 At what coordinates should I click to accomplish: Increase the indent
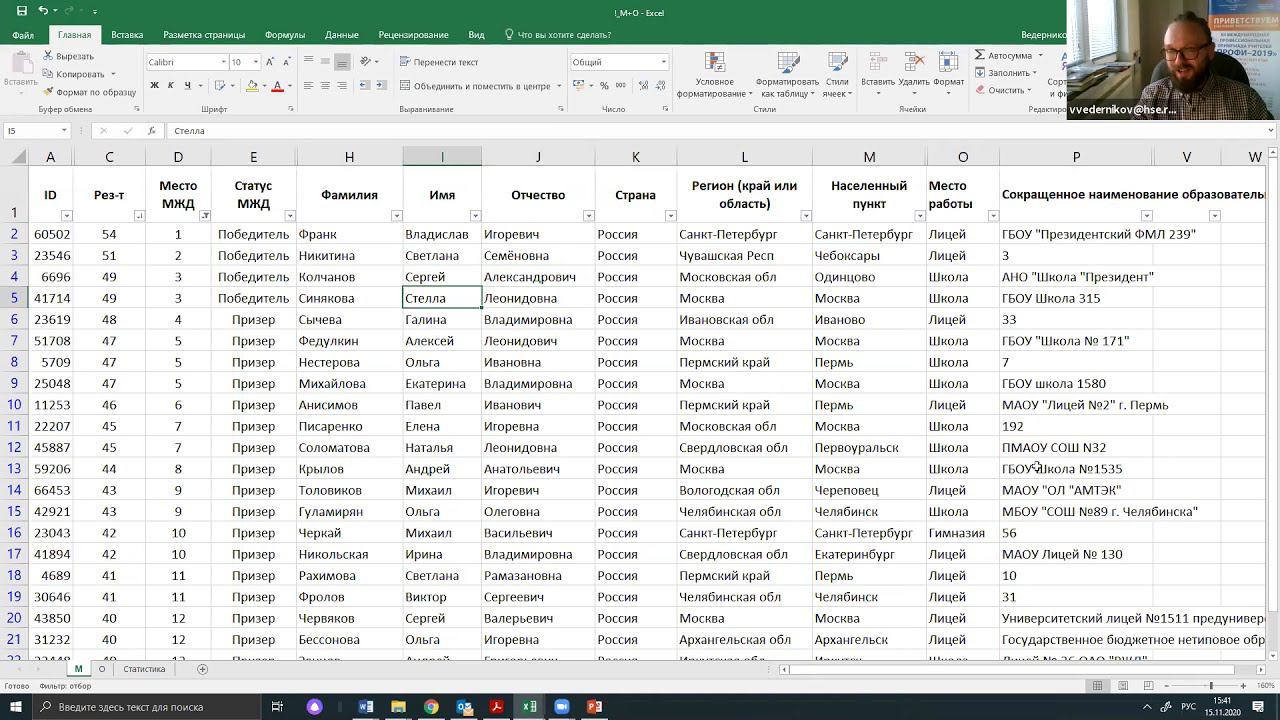point(382,86)
